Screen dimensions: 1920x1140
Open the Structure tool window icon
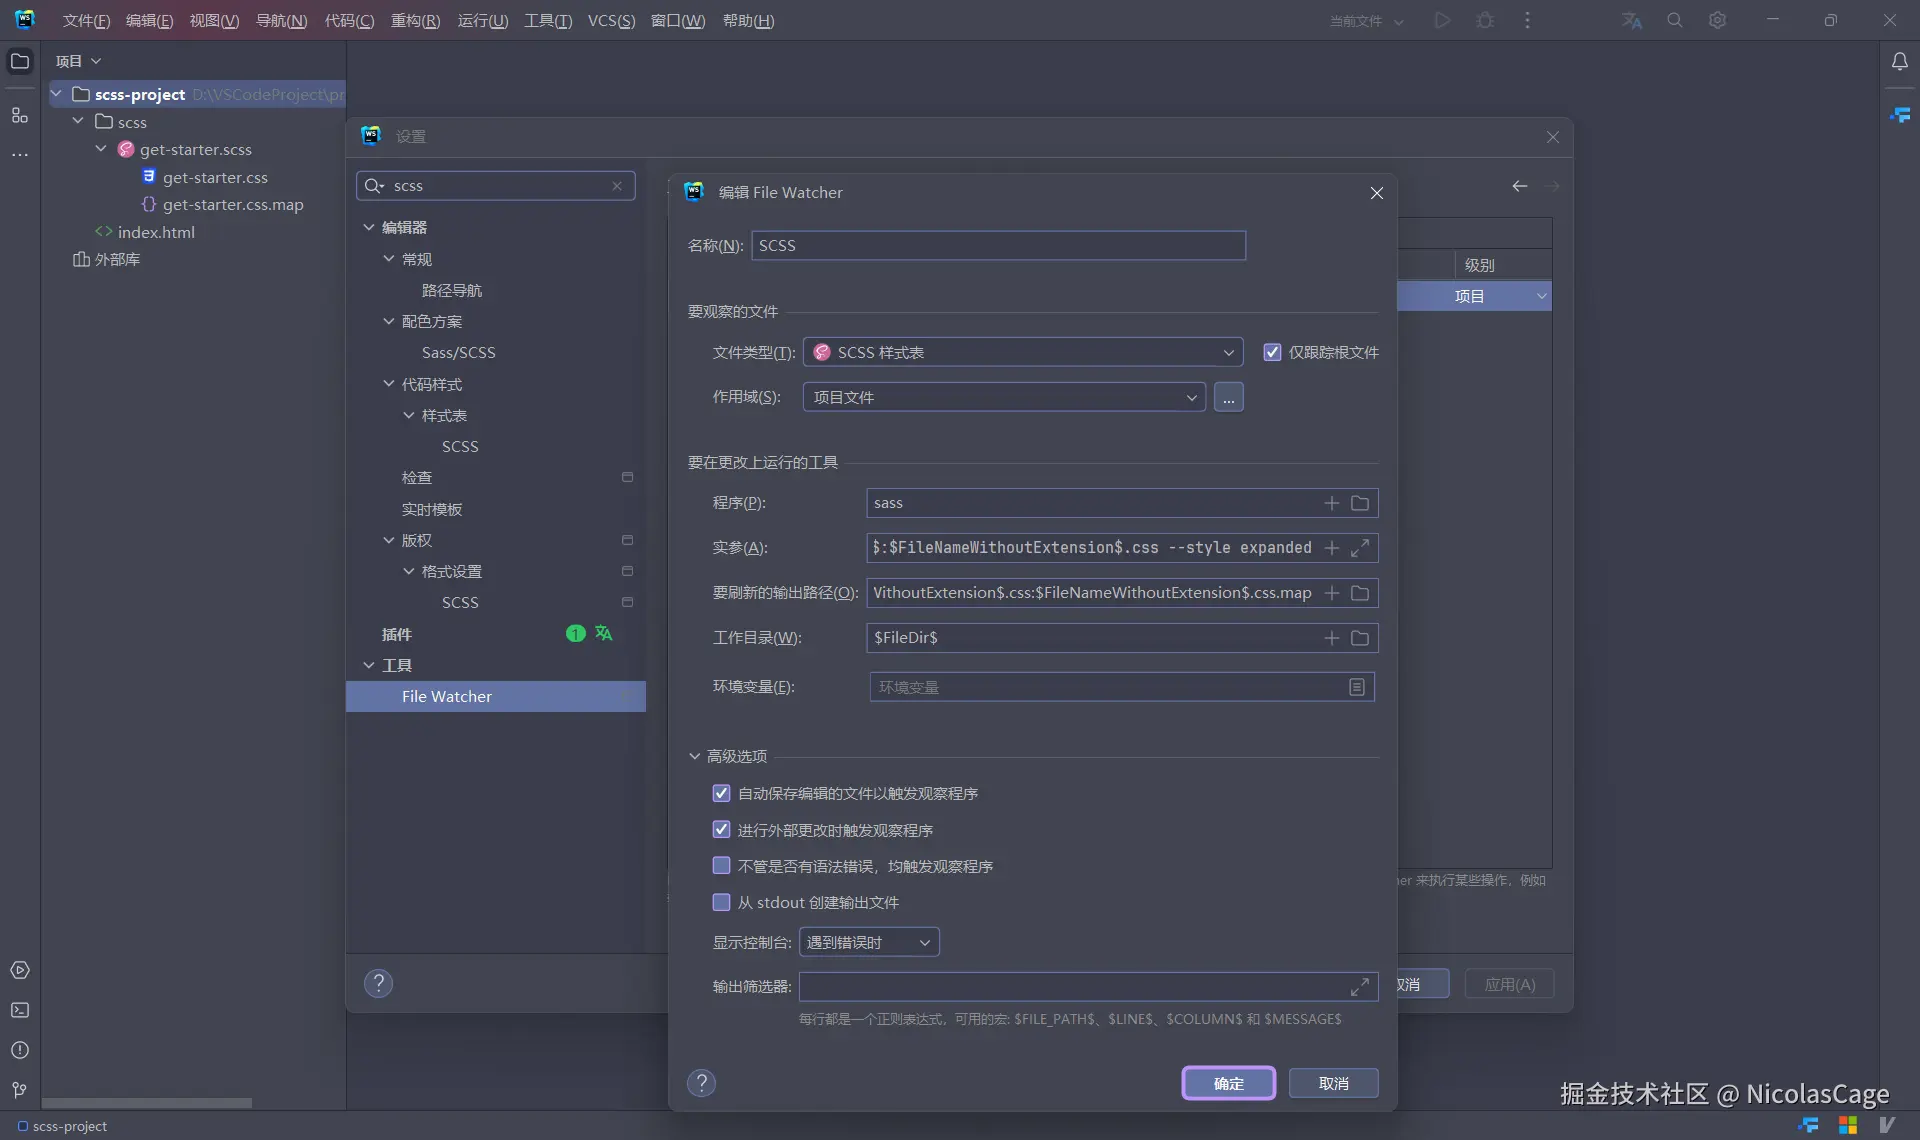tap(20, 115)
